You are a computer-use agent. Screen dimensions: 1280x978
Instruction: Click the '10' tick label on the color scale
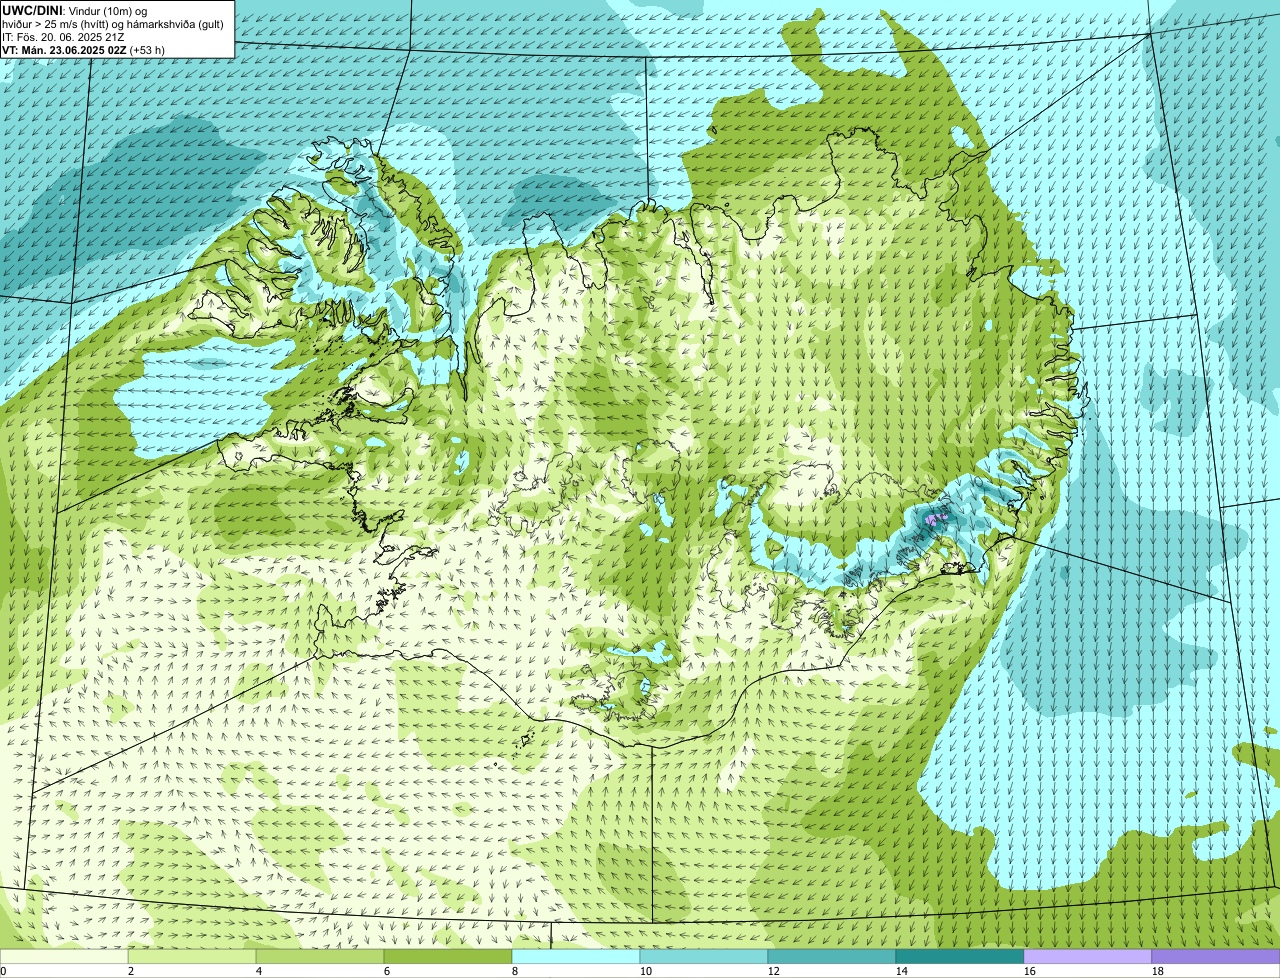click(x=646, y=971)
